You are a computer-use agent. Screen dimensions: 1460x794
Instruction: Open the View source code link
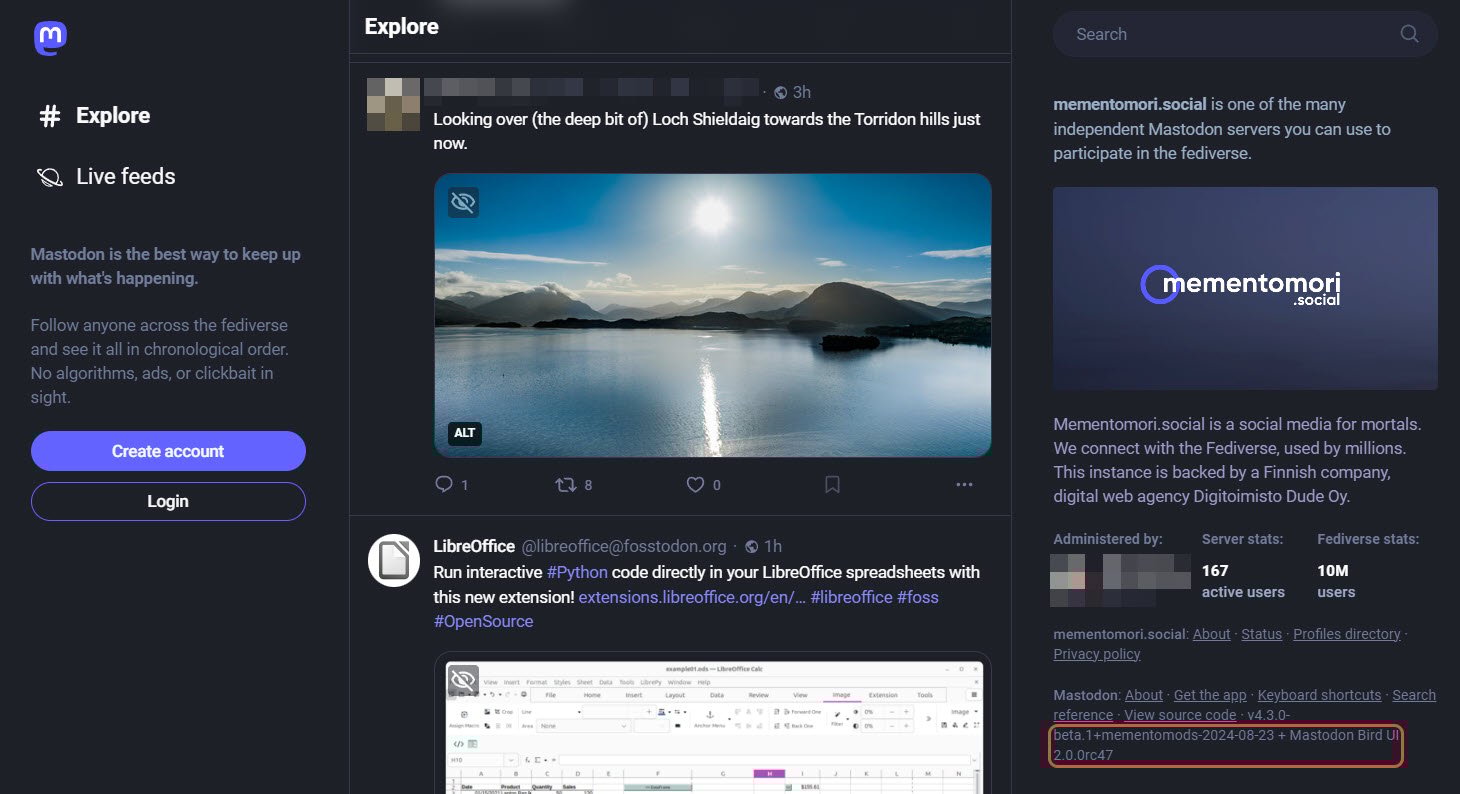[1180, 715]
